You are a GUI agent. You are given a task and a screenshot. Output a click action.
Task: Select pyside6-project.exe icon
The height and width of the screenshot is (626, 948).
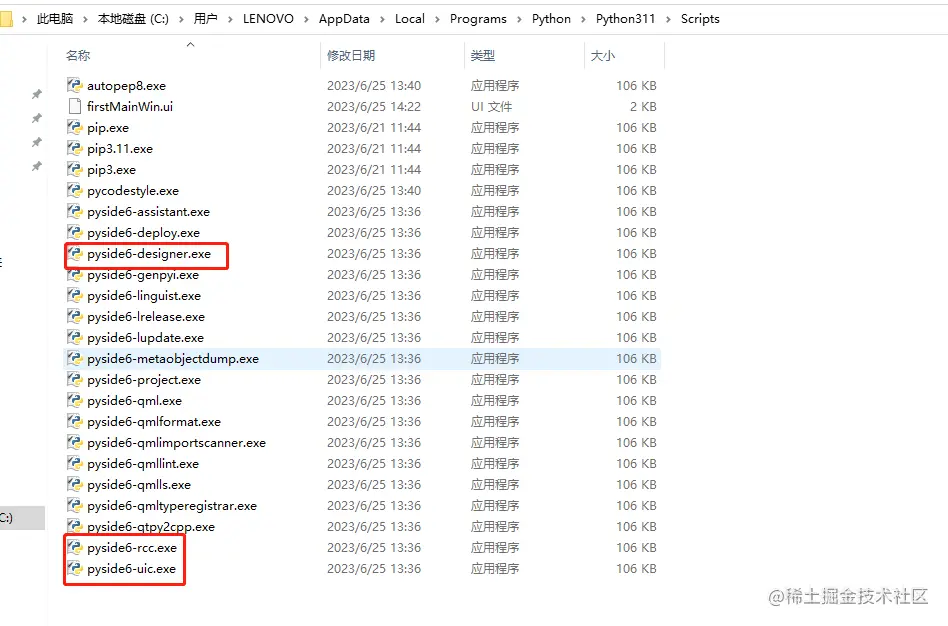click(x=74, y=380)
